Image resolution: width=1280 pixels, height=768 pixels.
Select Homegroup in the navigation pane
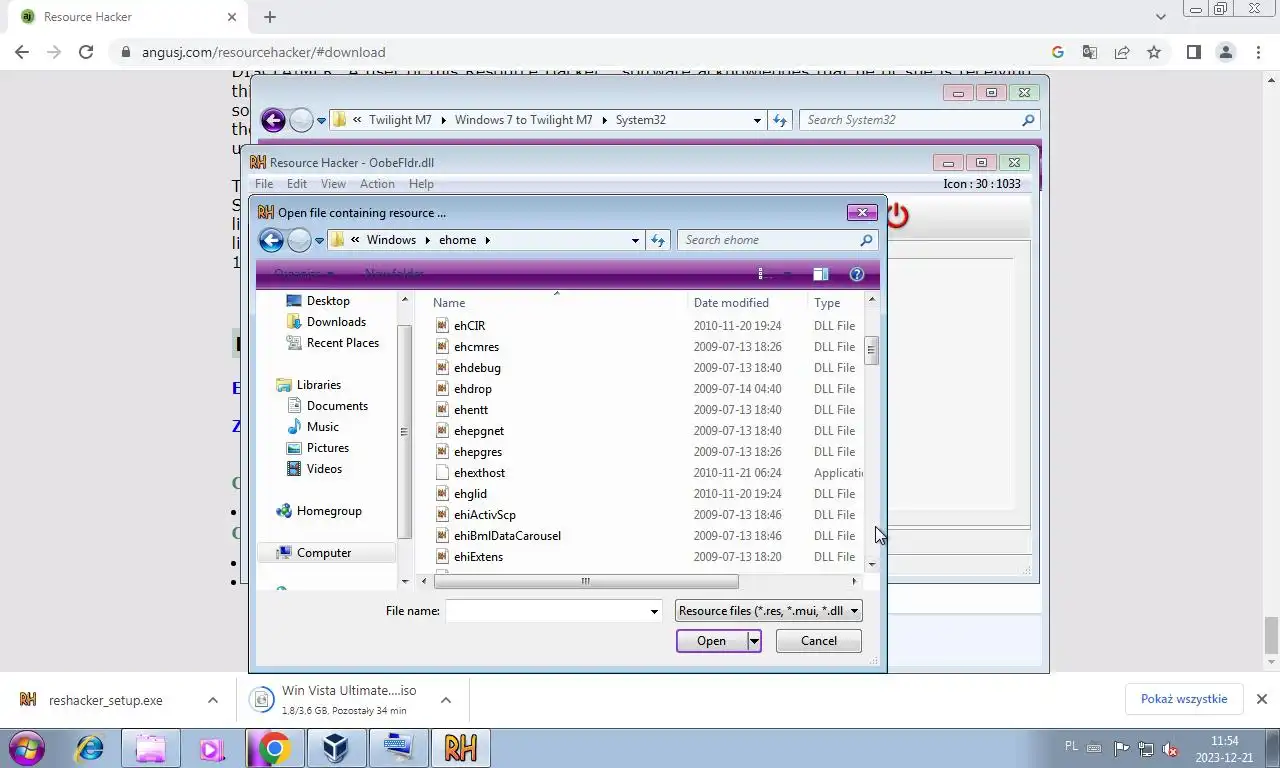pos(328,511)
